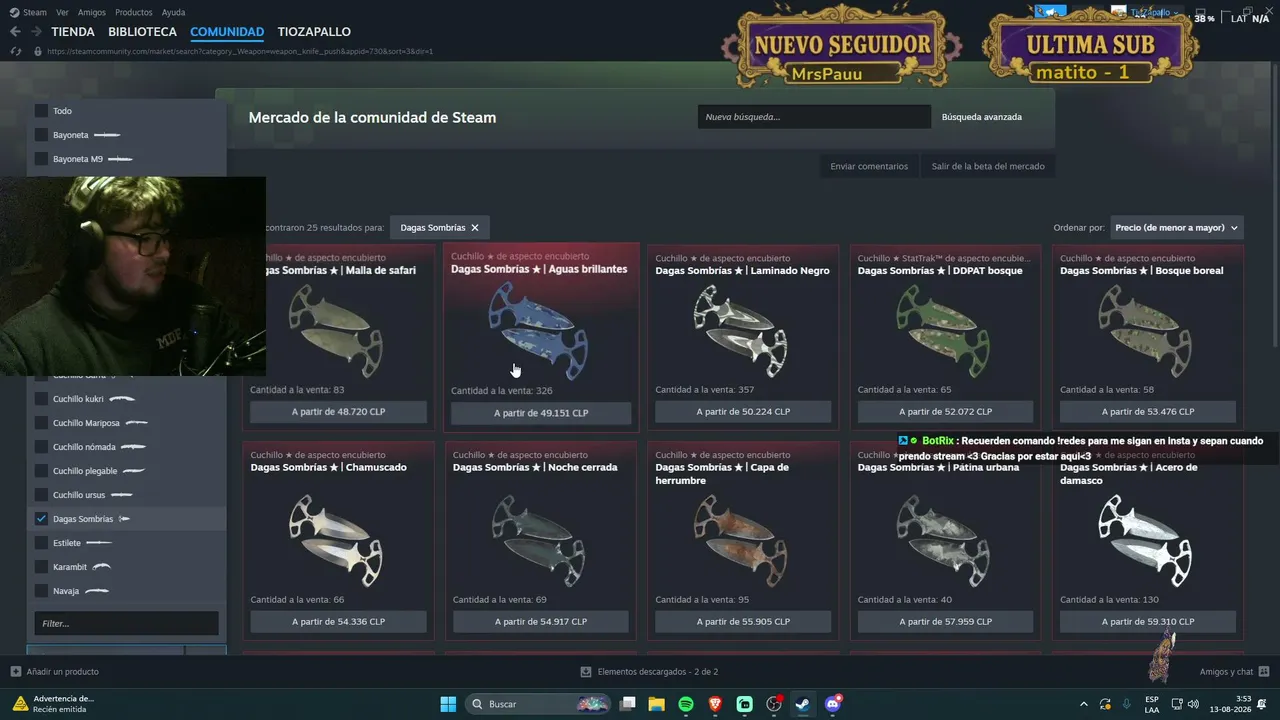Check the Bayoneta filter checkbox
The width and height of the screenshot is (1280, 720).
point(41,135)
